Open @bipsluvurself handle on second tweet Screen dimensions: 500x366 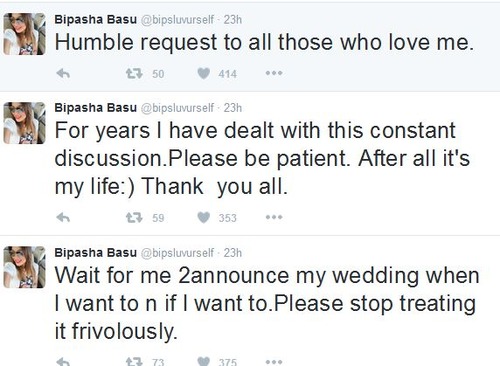pyautogui.click(x=177, y=108)
